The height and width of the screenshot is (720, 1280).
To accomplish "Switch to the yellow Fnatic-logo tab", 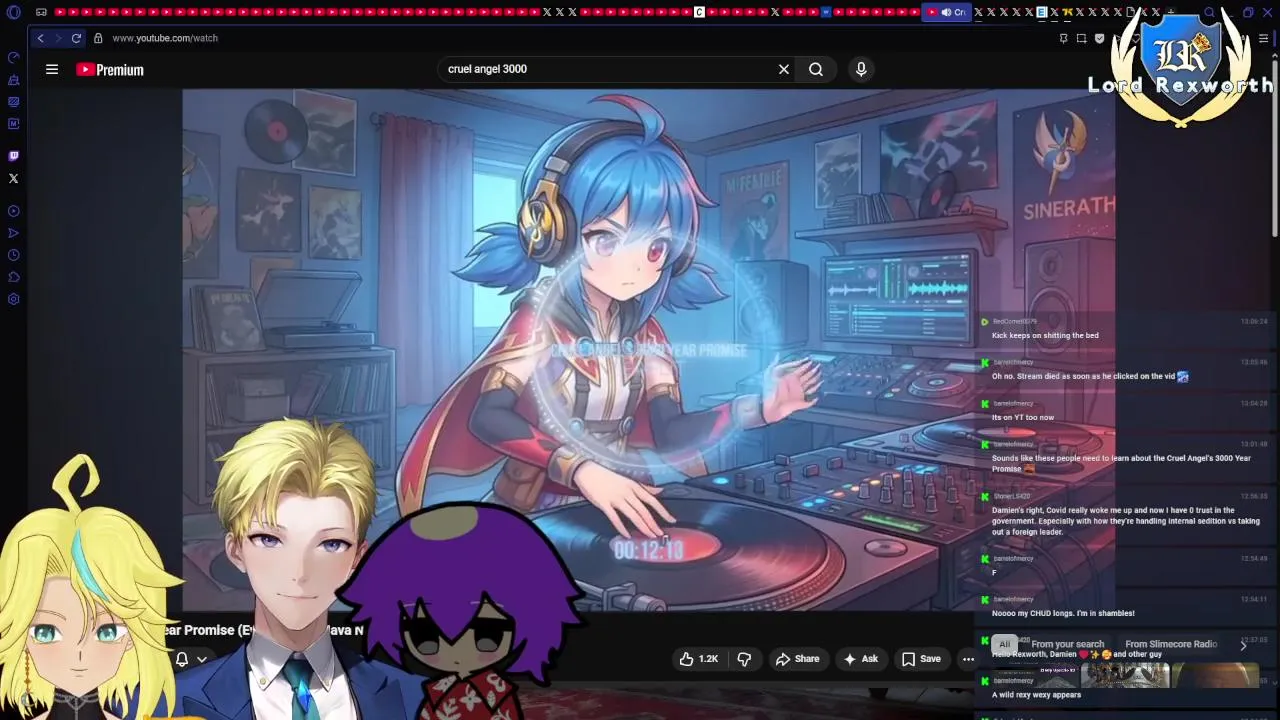I will [x=1067, y=12].
